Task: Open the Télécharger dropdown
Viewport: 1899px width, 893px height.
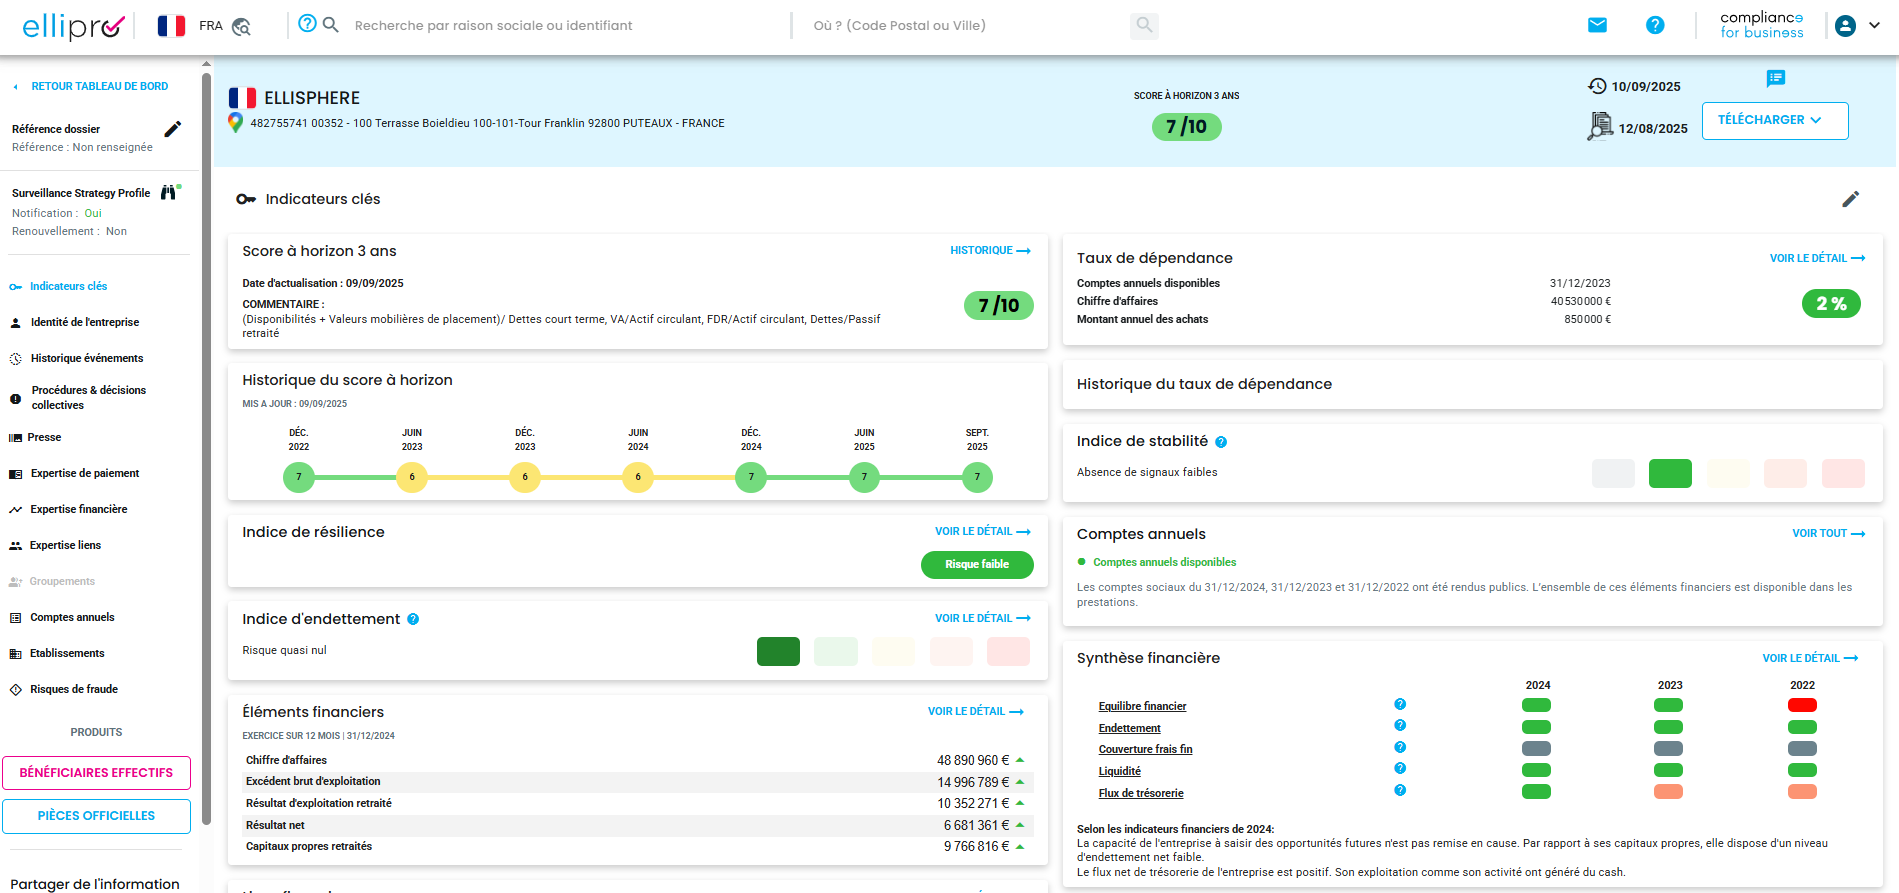Action: 1774,120
